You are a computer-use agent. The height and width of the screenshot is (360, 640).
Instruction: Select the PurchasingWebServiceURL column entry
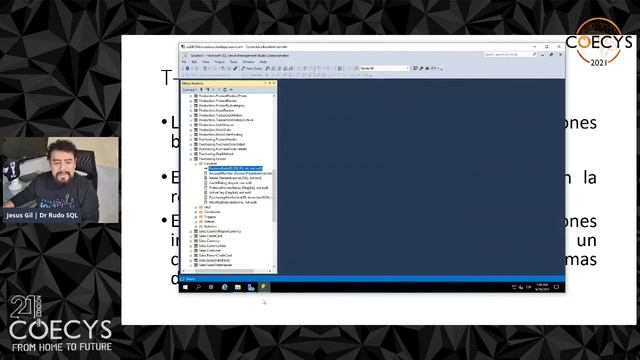tap(240, 198)
